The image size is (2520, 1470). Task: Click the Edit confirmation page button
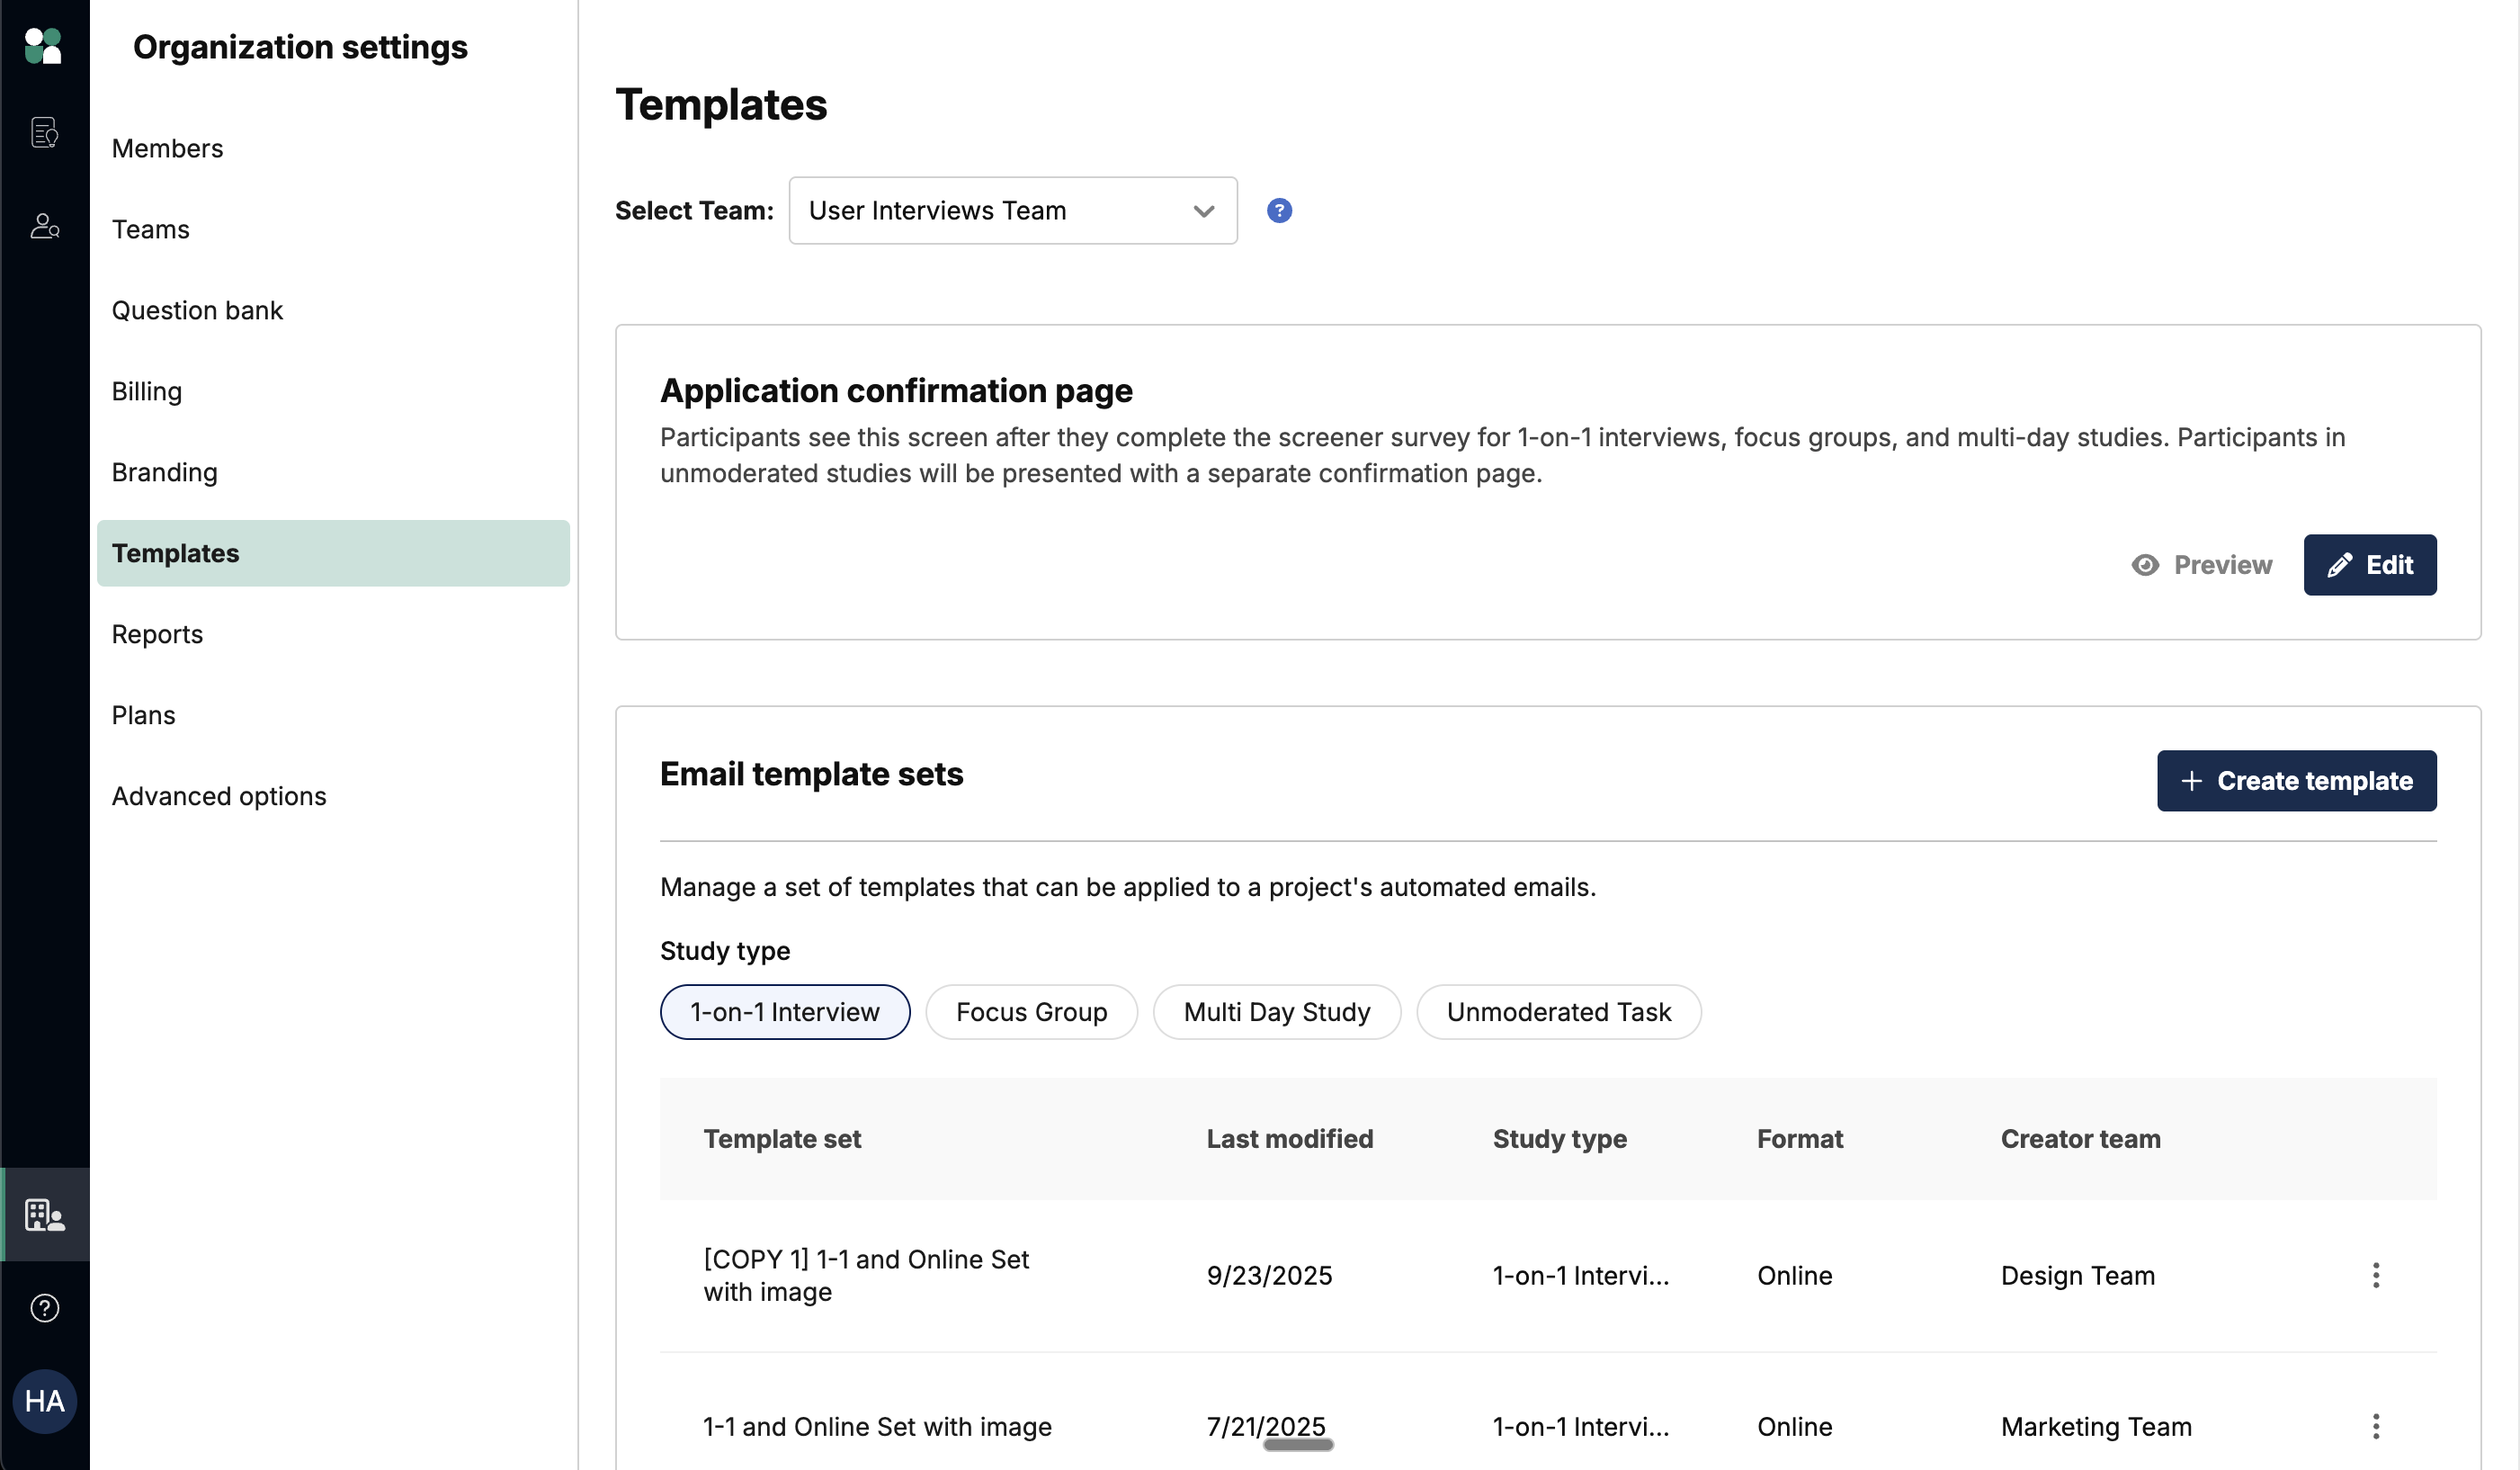coord(2369,565)
